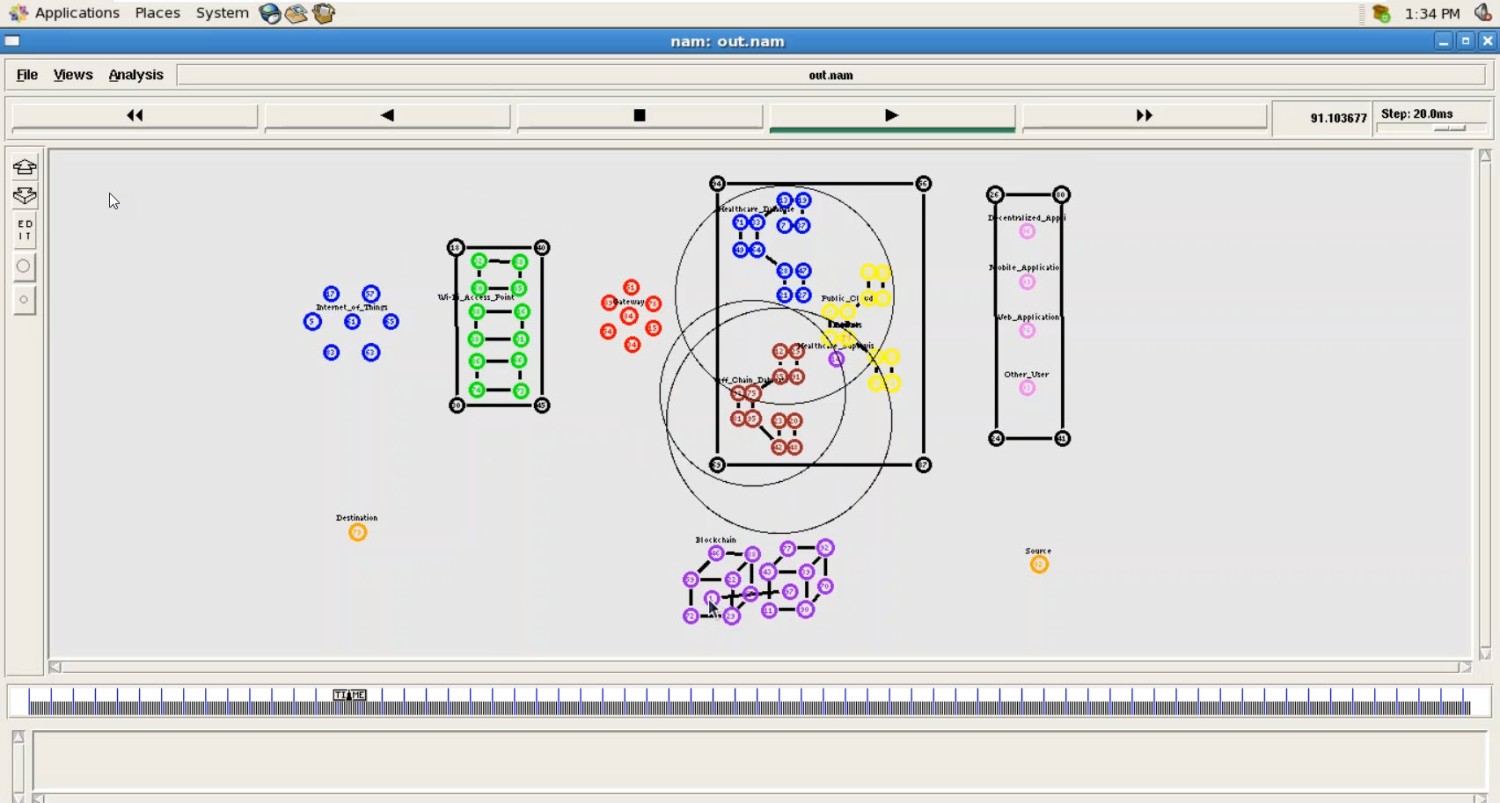Open the Views menu
Screen dimensions: 1500x803
point(73,75)
